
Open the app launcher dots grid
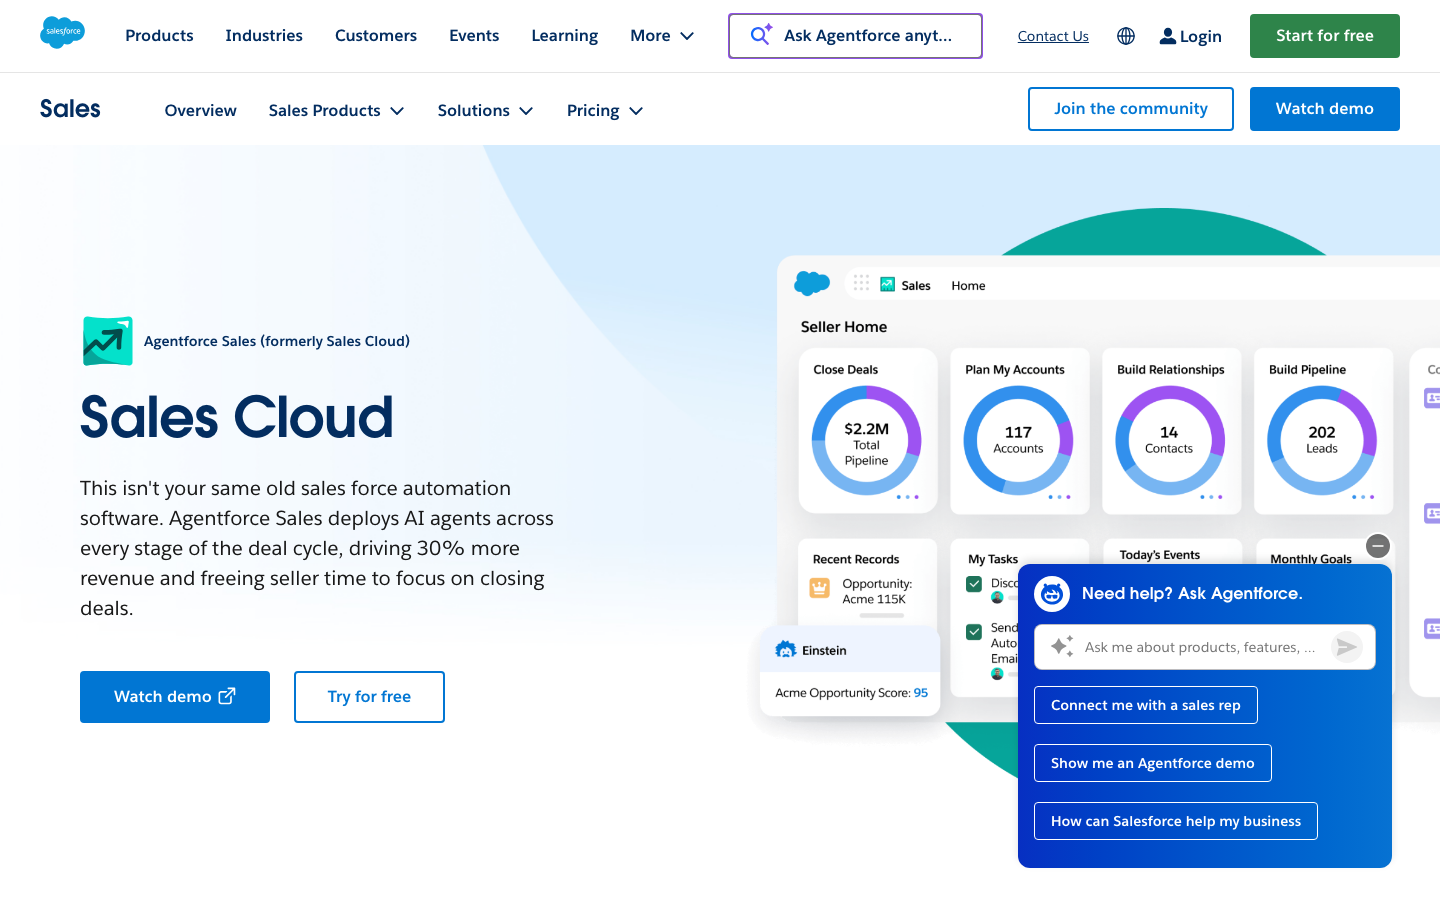click(x=861, y=283)
